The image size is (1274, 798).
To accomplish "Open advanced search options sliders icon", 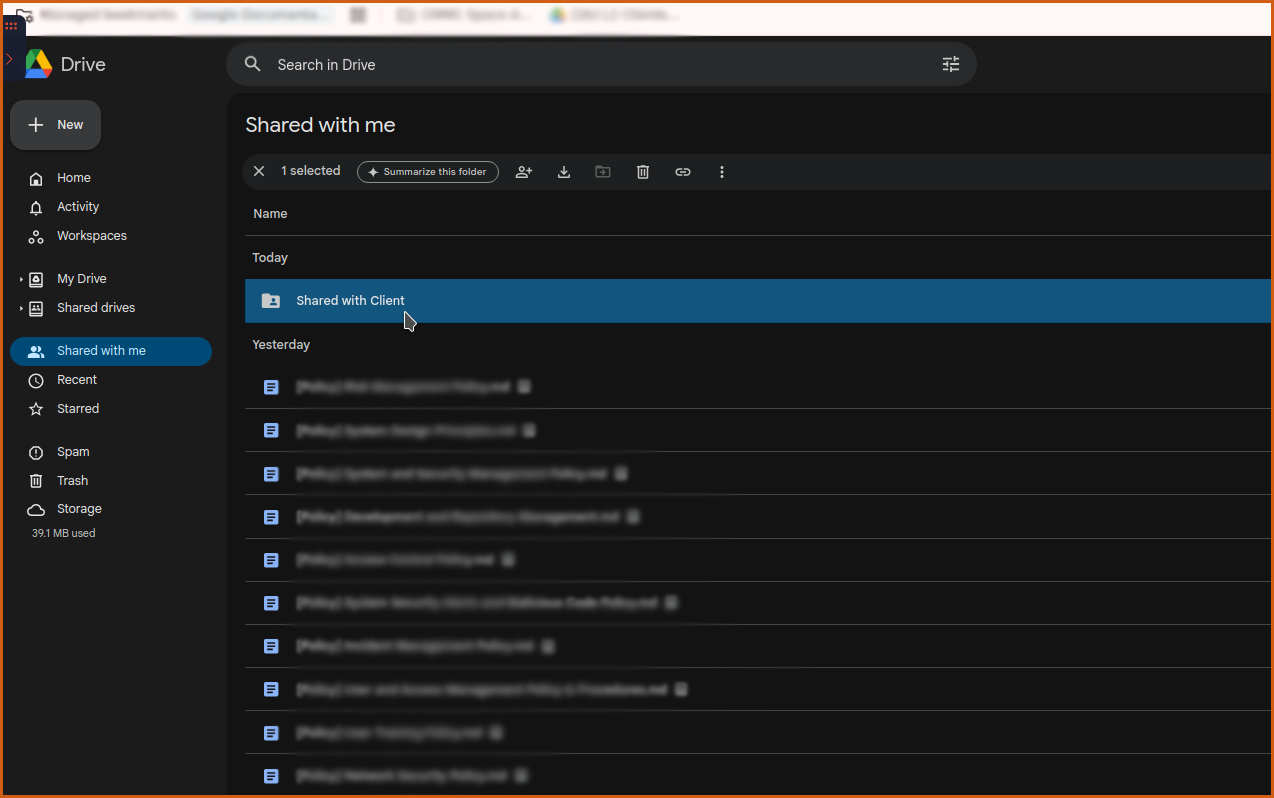I will click(951, 64).
